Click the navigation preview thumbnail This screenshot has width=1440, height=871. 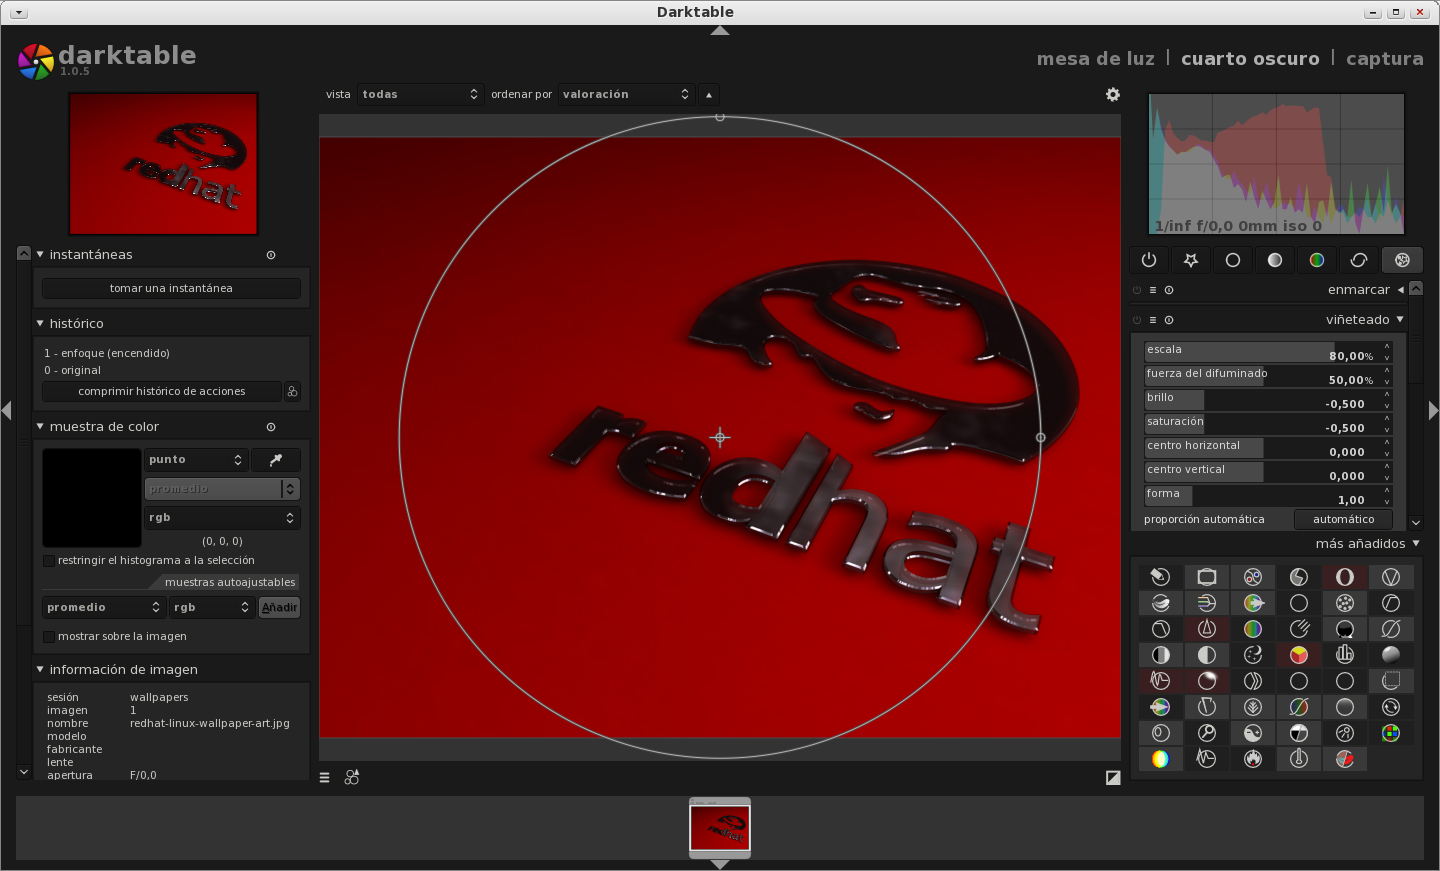click(163, 164)
